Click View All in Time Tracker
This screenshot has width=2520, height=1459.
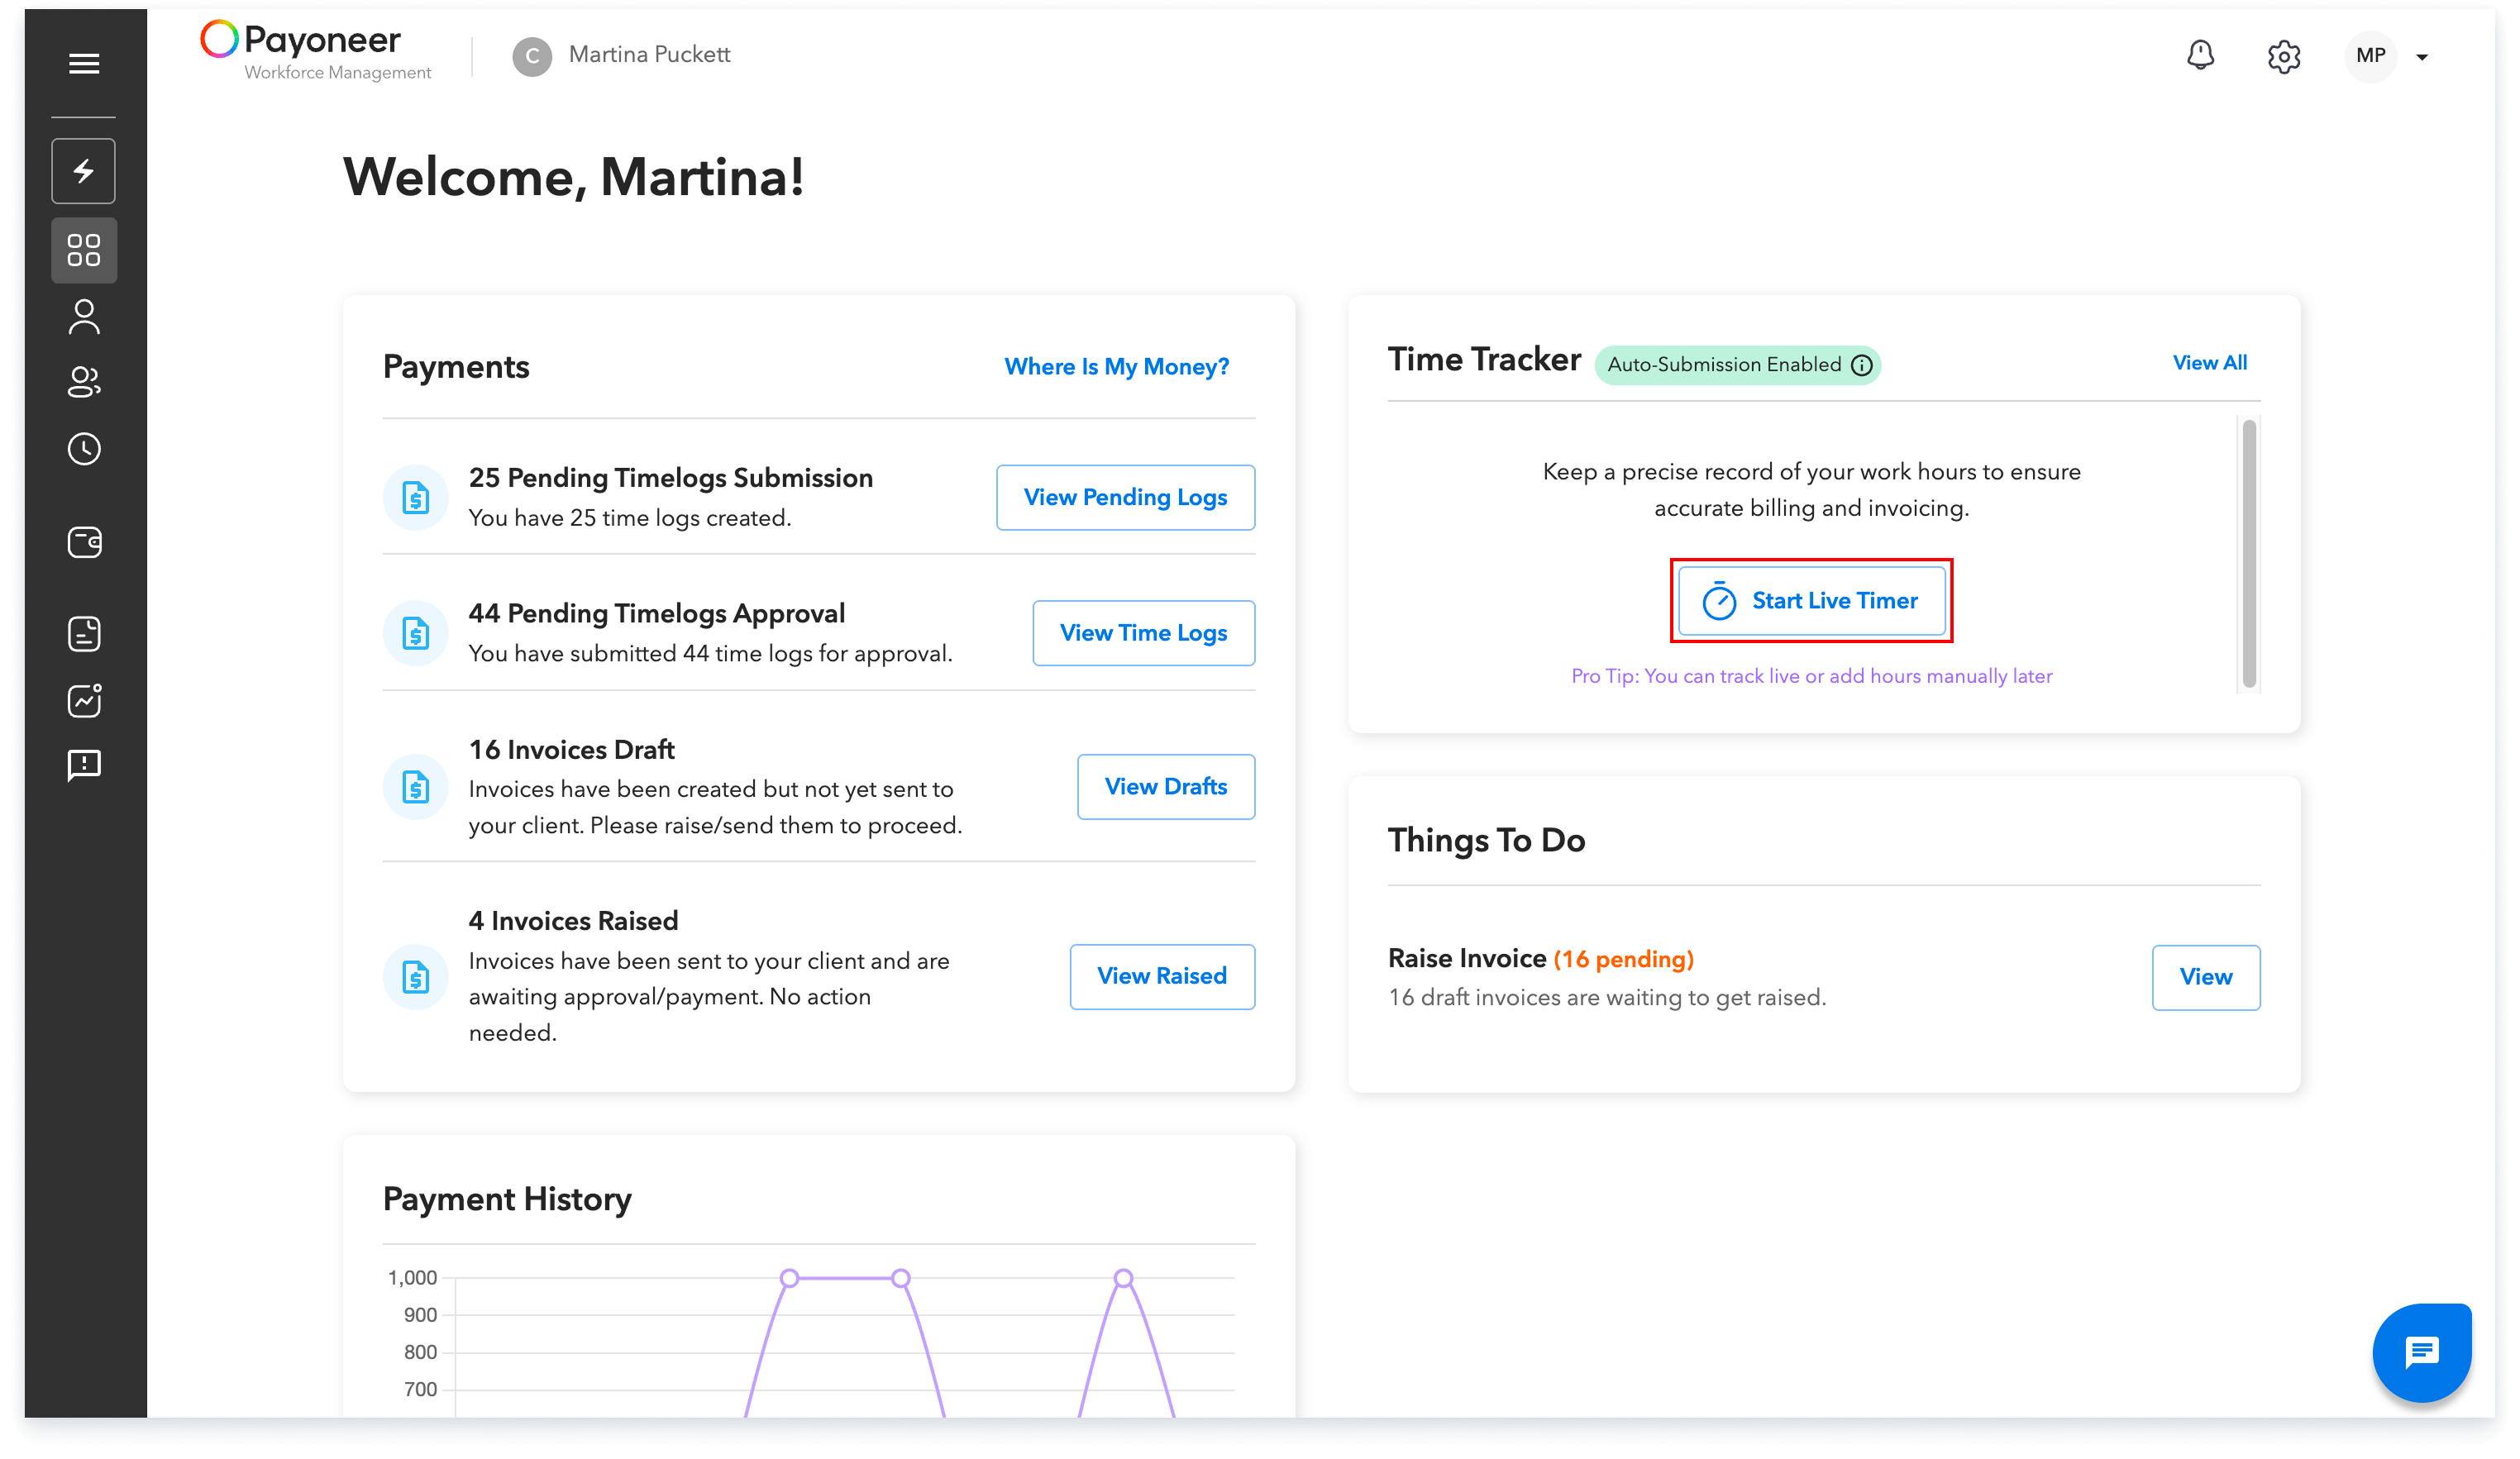point(2209,363)
